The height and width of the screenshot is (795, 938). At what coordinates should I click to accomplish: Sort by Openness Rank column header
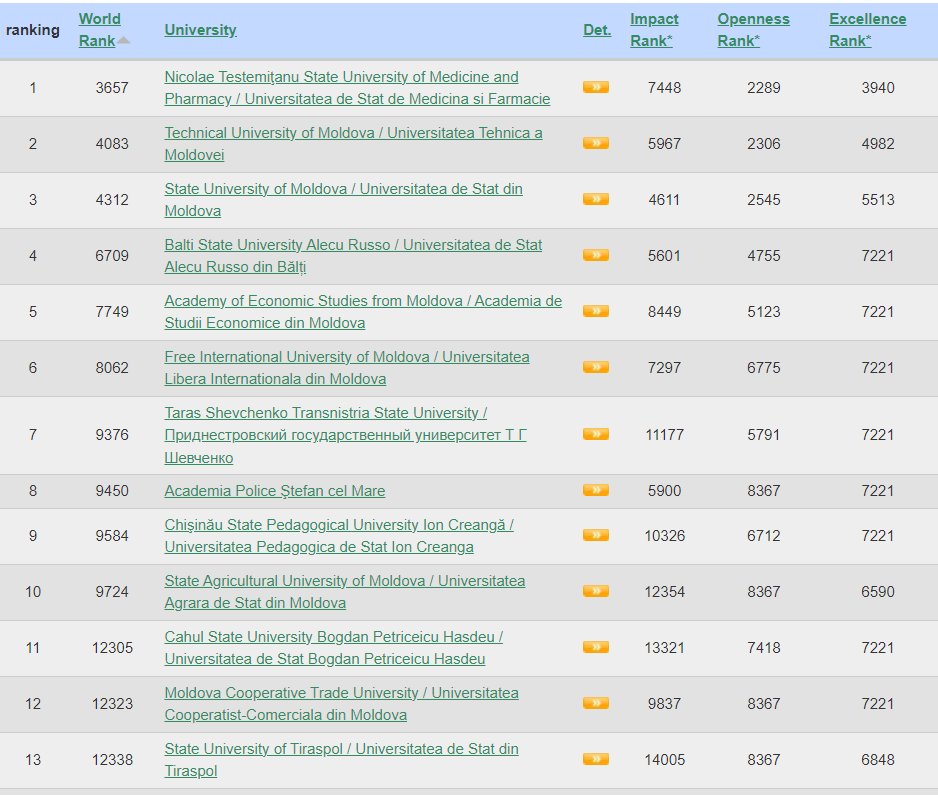pyautogui.click(x=753, y=30)
